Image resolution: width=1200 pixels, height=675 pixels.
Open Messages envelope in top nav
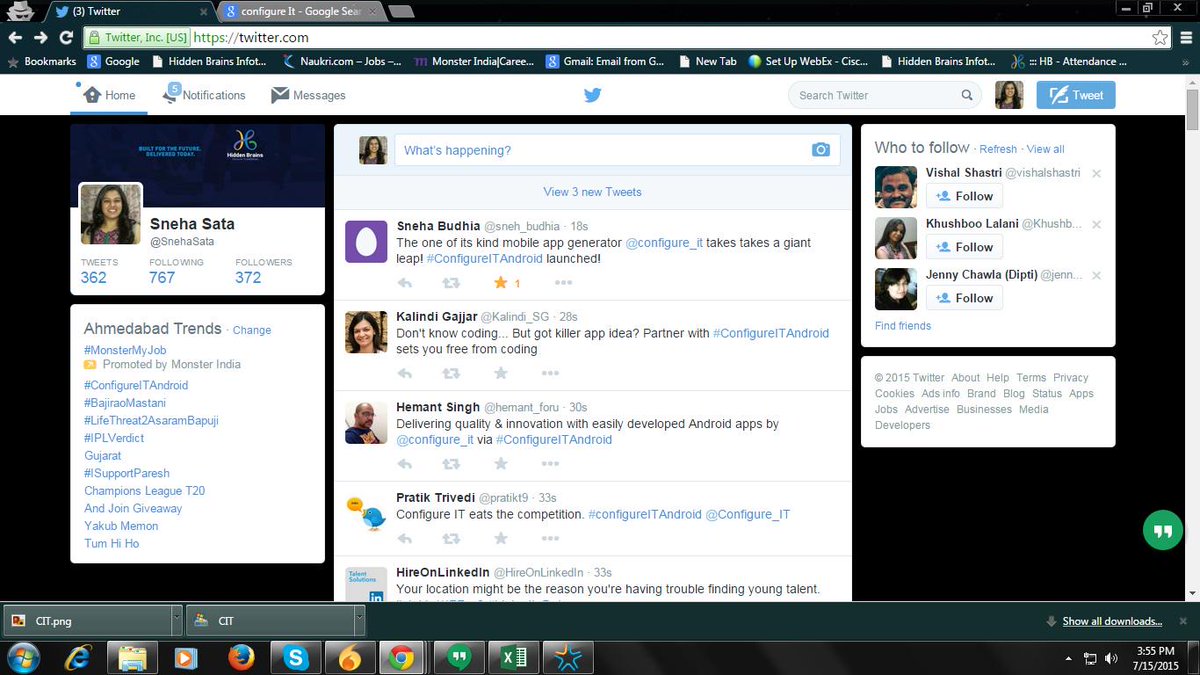[x=308, y=95]
